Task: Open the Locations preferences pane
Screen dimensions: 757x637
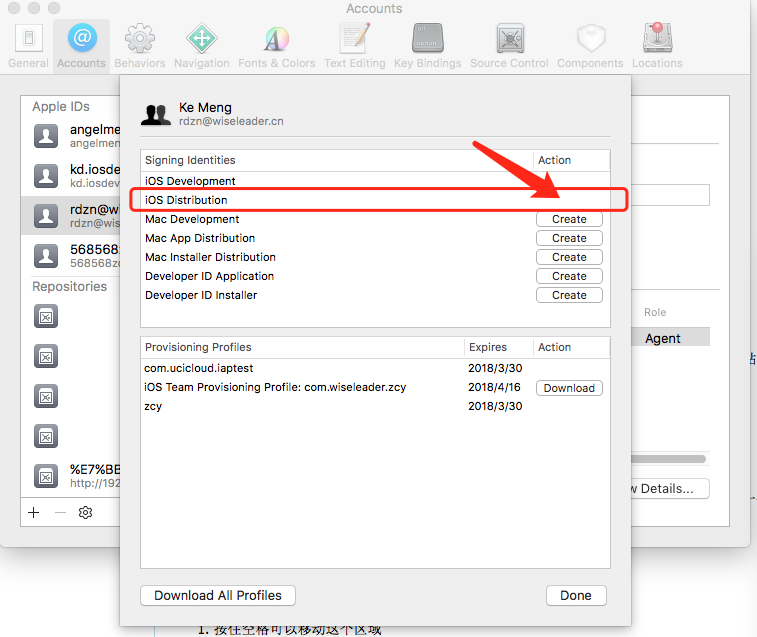Action: (657, 46)
